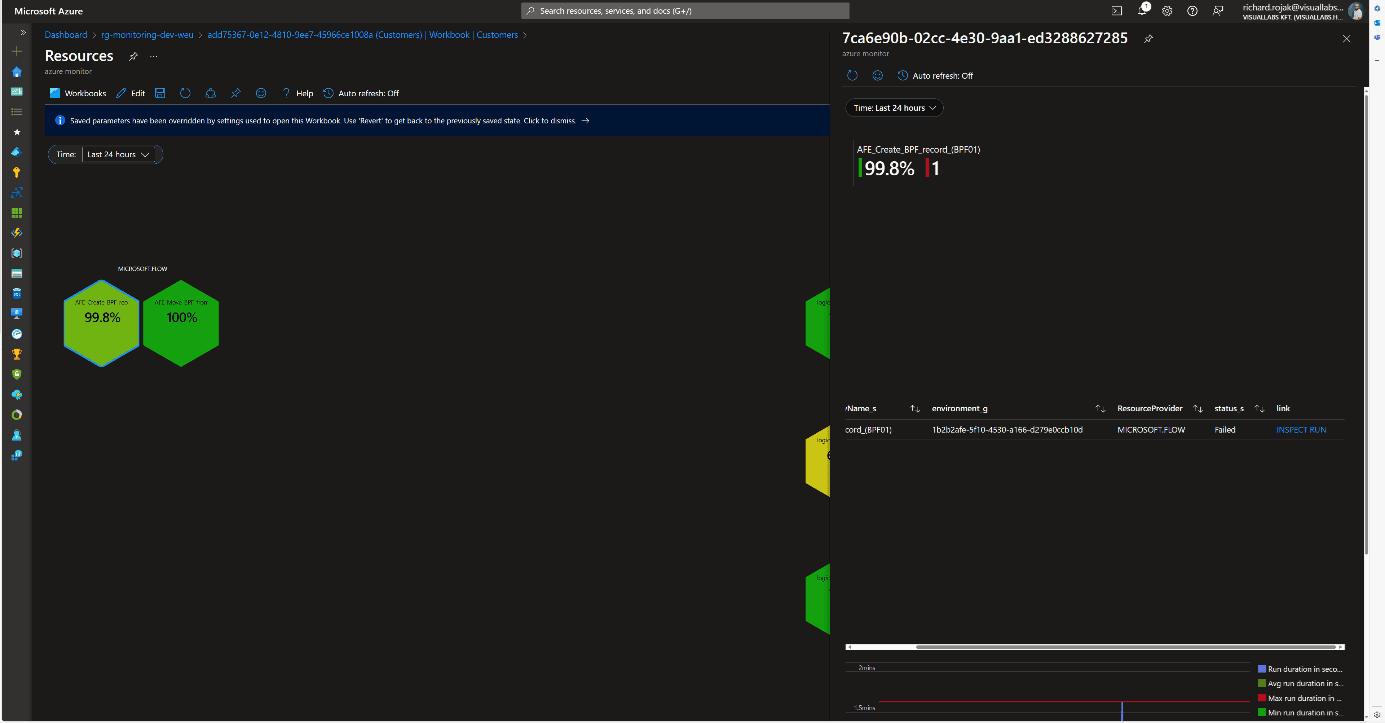Toggle Max run duration legend swatch
The width and height of the screenshot is (1385, 723).
pyautogui.click(x=1262, y=698)
